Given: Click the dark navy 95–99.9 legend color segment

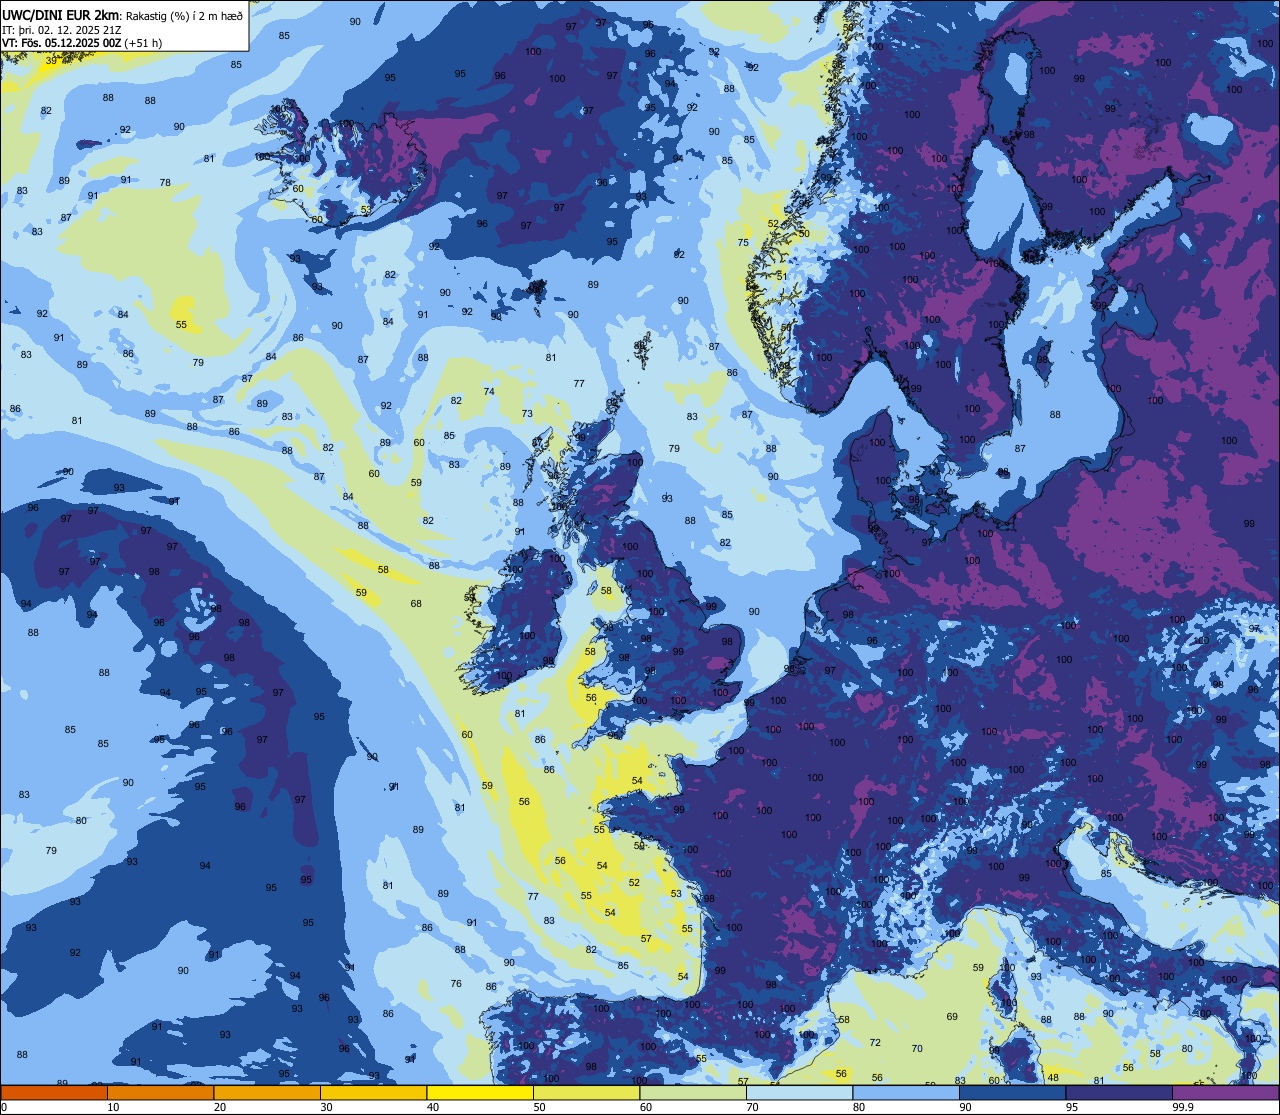Looking at the screenshot, I should [x=1119, y=1092].
